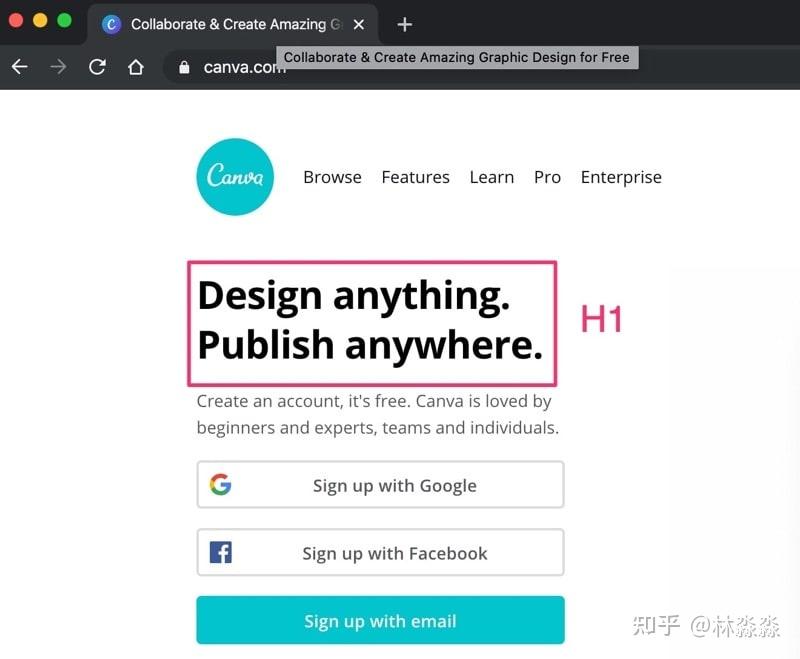Select the Collaborate & Create Amazing tab
800x659 pixels.
coord(230,23)
